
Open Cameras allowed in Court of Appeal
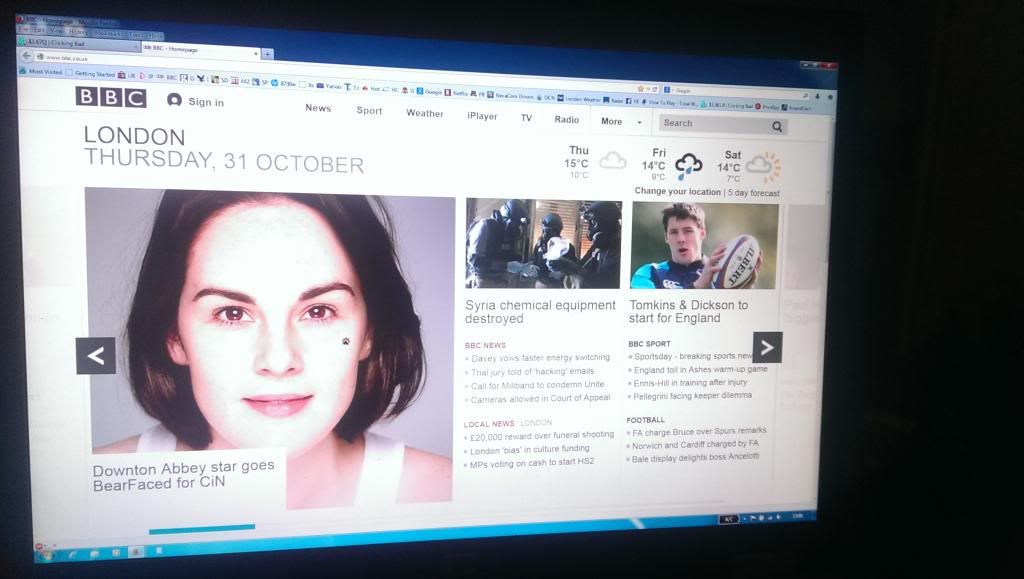[540, 398]
